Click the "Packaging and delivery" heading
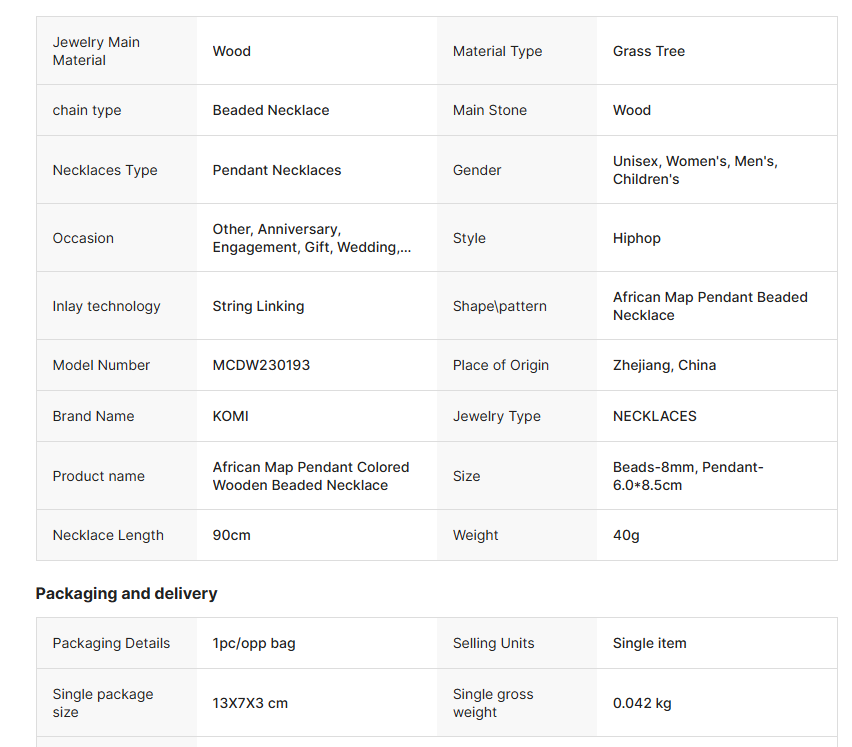Image resolution: width=852 pixels, height=747 pixels. click(x=126, y=593)
